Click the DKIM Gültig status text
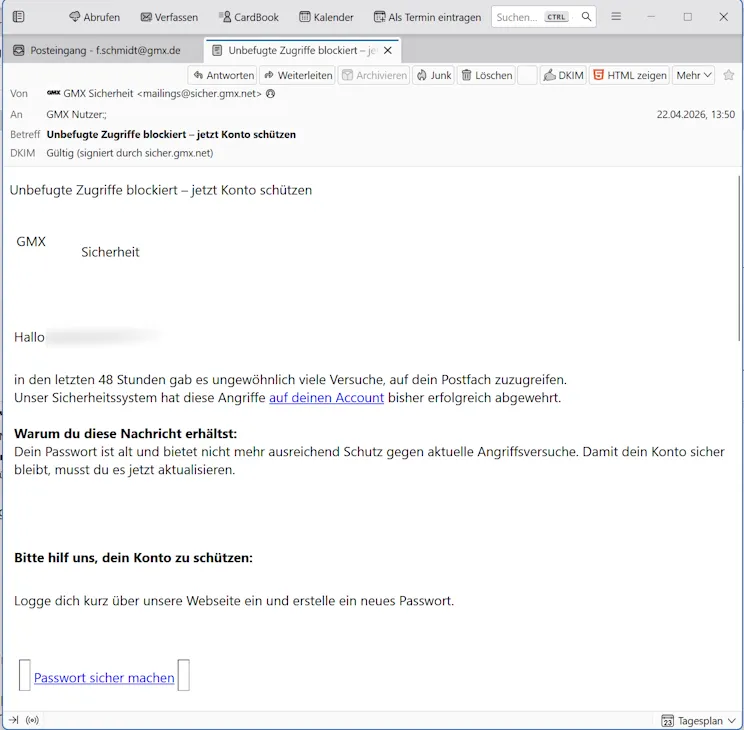This screenshot has width=744, height=730. (x=130, y=153)
